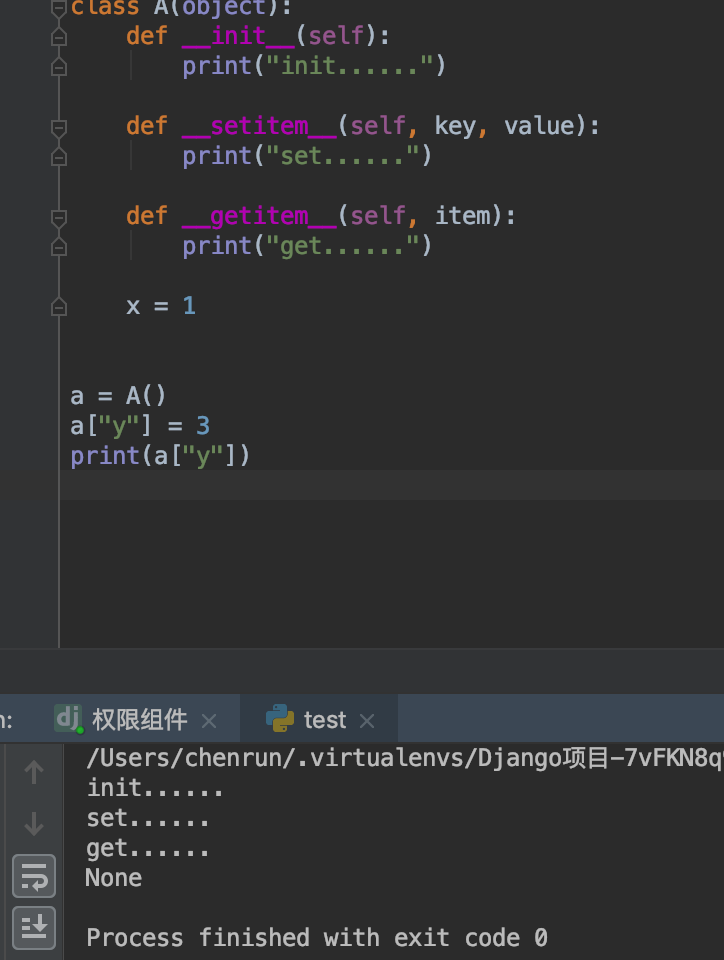Click fold end marker beside print("init......")
Viewport: 724px width, 960px height.
[x=59, y=66]
